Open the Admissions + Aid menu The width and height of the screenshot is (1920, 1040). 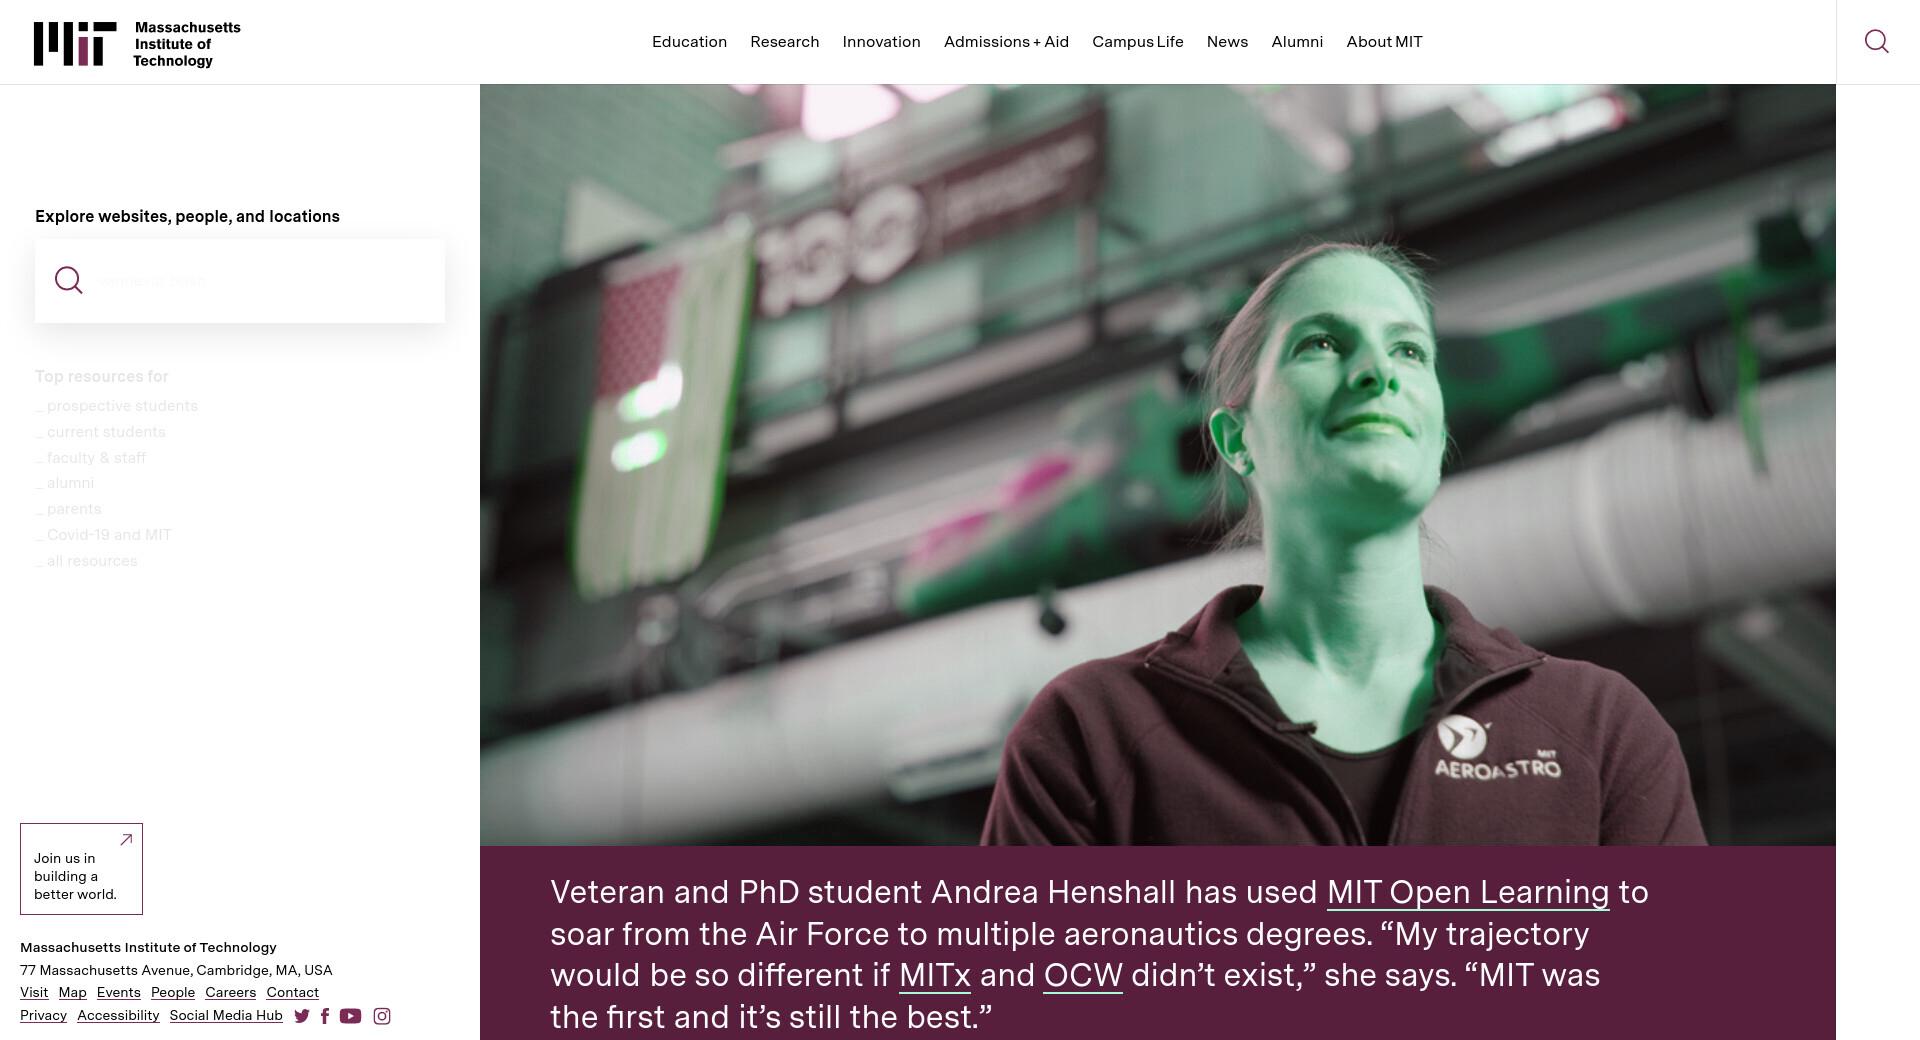point(1006,42)
